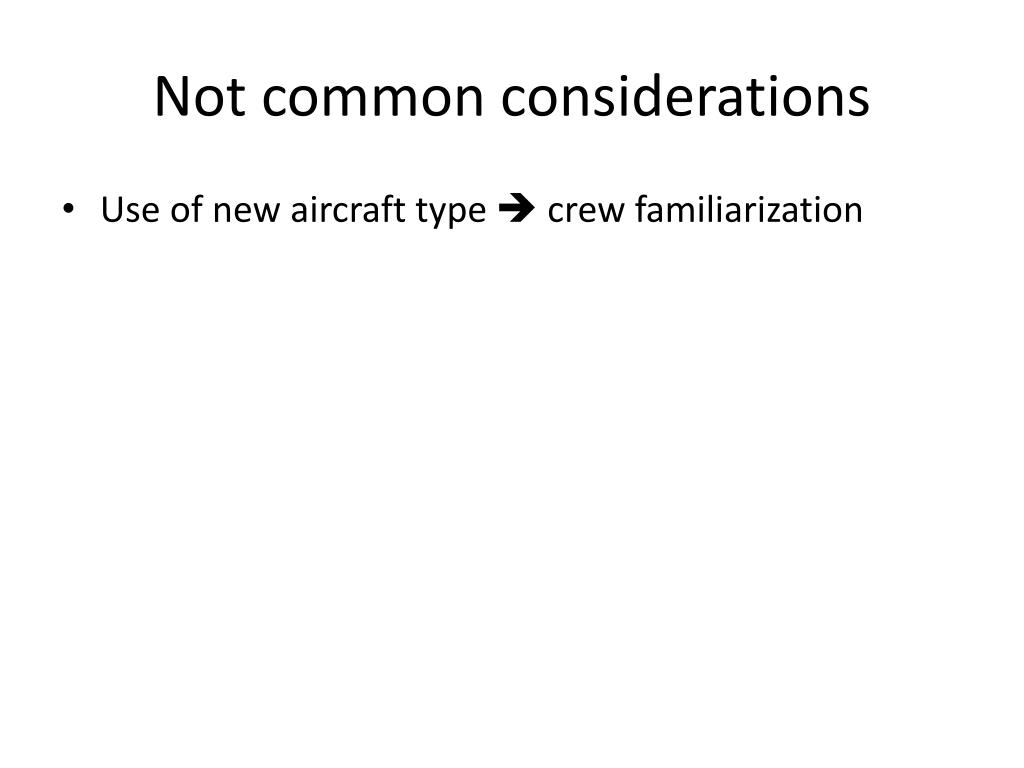Click the last letter 's' of 'considerations'

pos(859,104)
